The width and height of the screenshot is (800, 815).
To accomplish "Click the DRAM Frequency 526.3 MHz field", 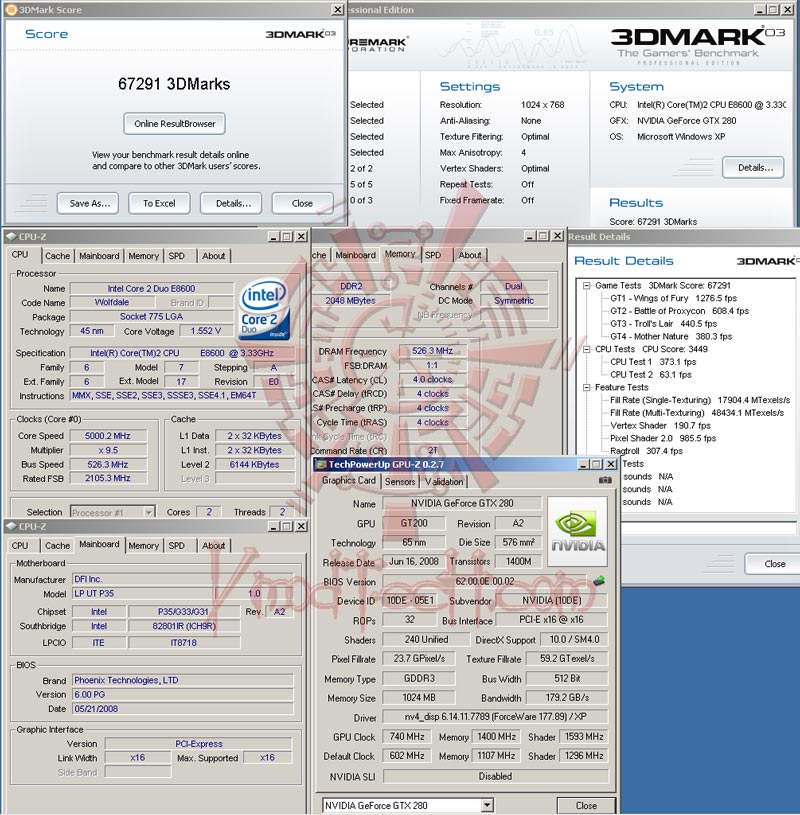I will 432,351.
